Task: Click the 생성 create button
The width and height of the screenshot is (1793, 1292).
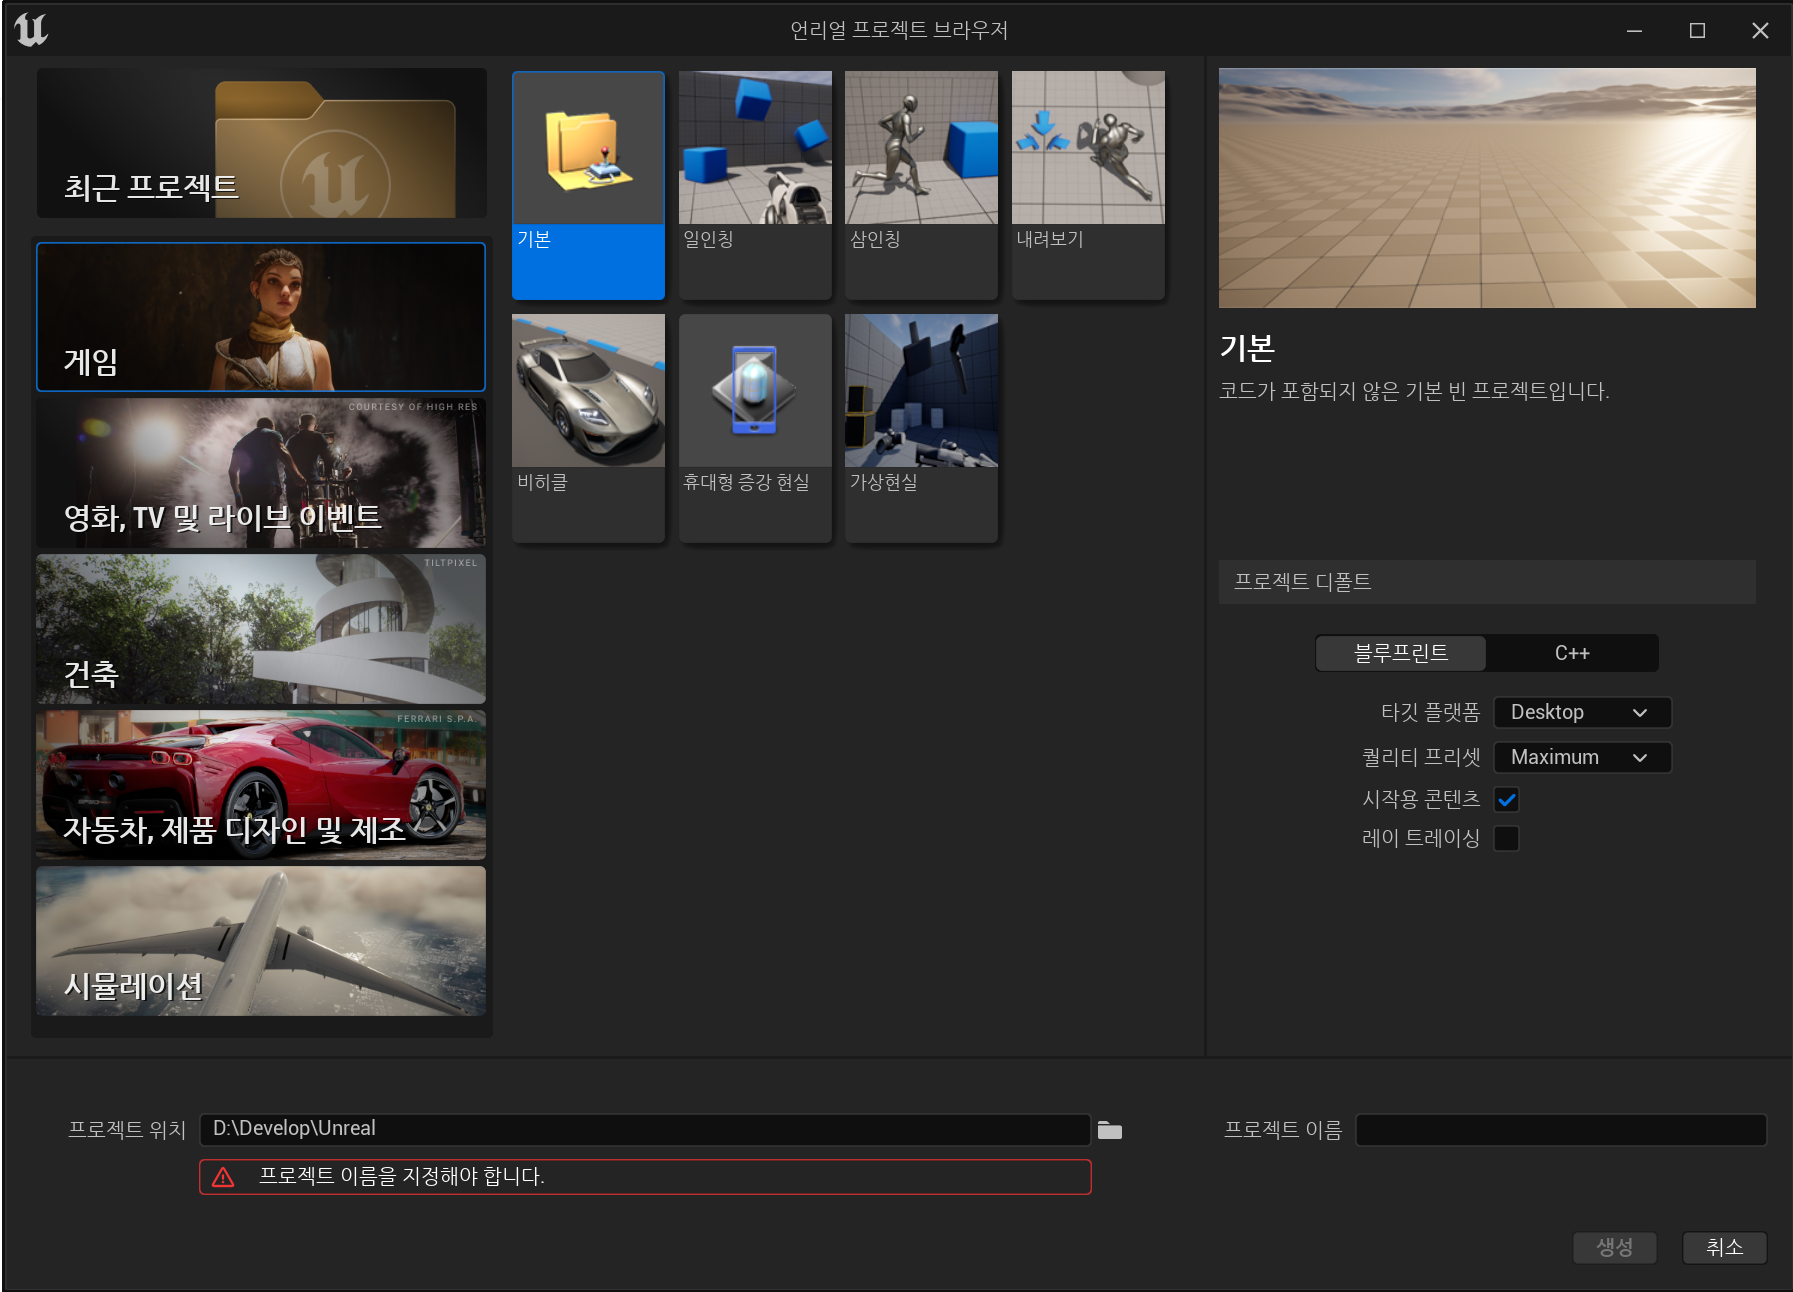Action: click(1614, 1247)
